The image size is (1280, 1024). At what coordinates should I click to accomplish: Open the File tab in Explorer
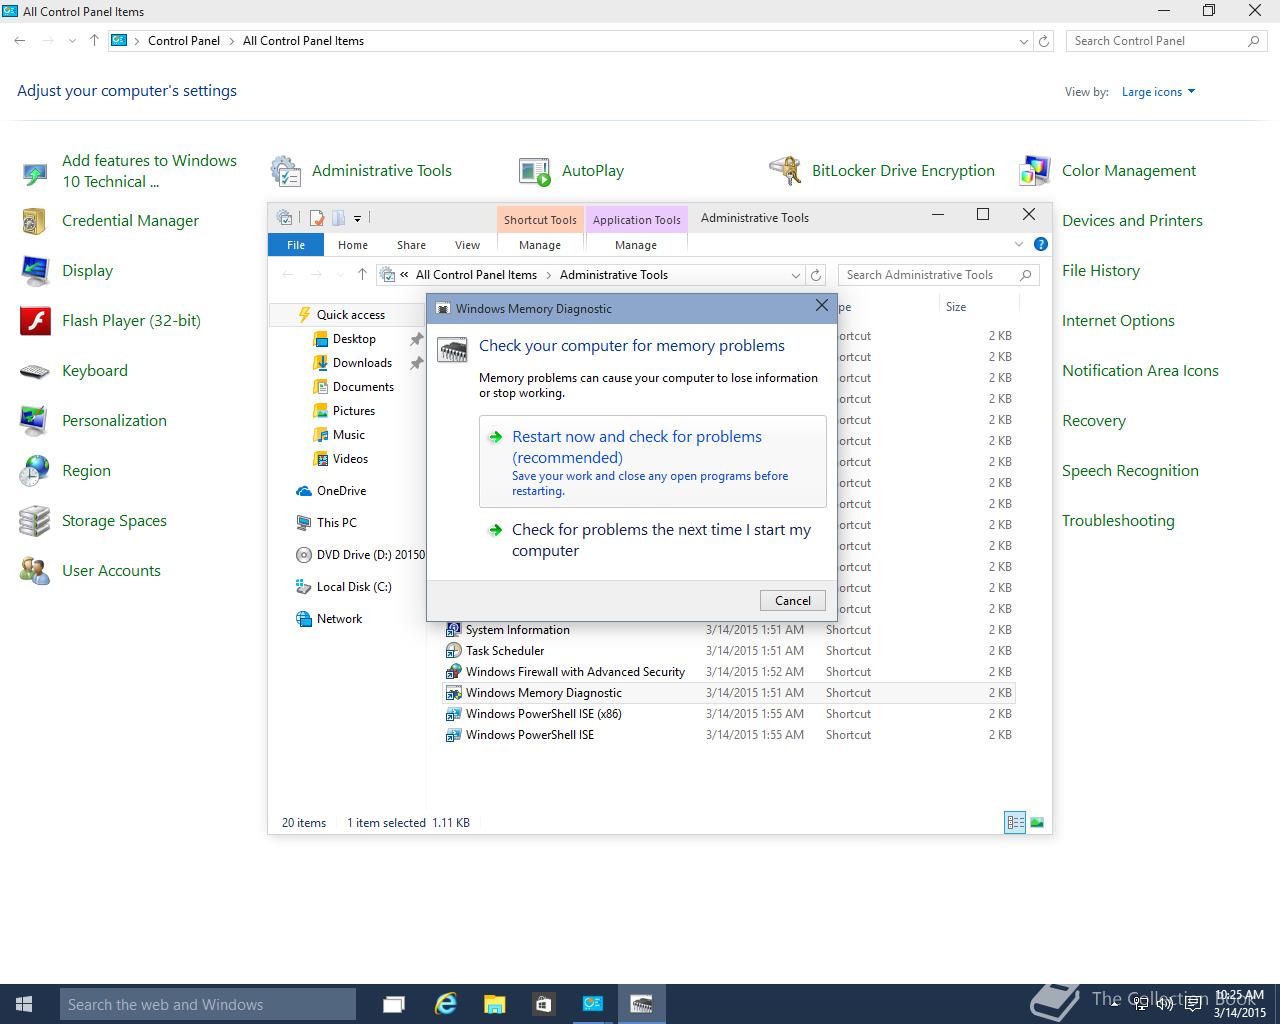[x=296, y=245]
